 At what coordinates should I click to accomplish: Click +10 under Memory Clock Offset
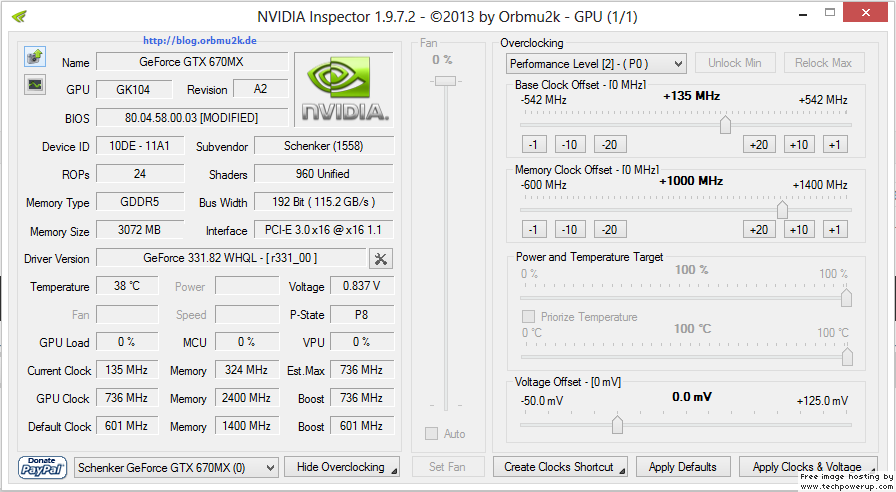coord(799,230)
